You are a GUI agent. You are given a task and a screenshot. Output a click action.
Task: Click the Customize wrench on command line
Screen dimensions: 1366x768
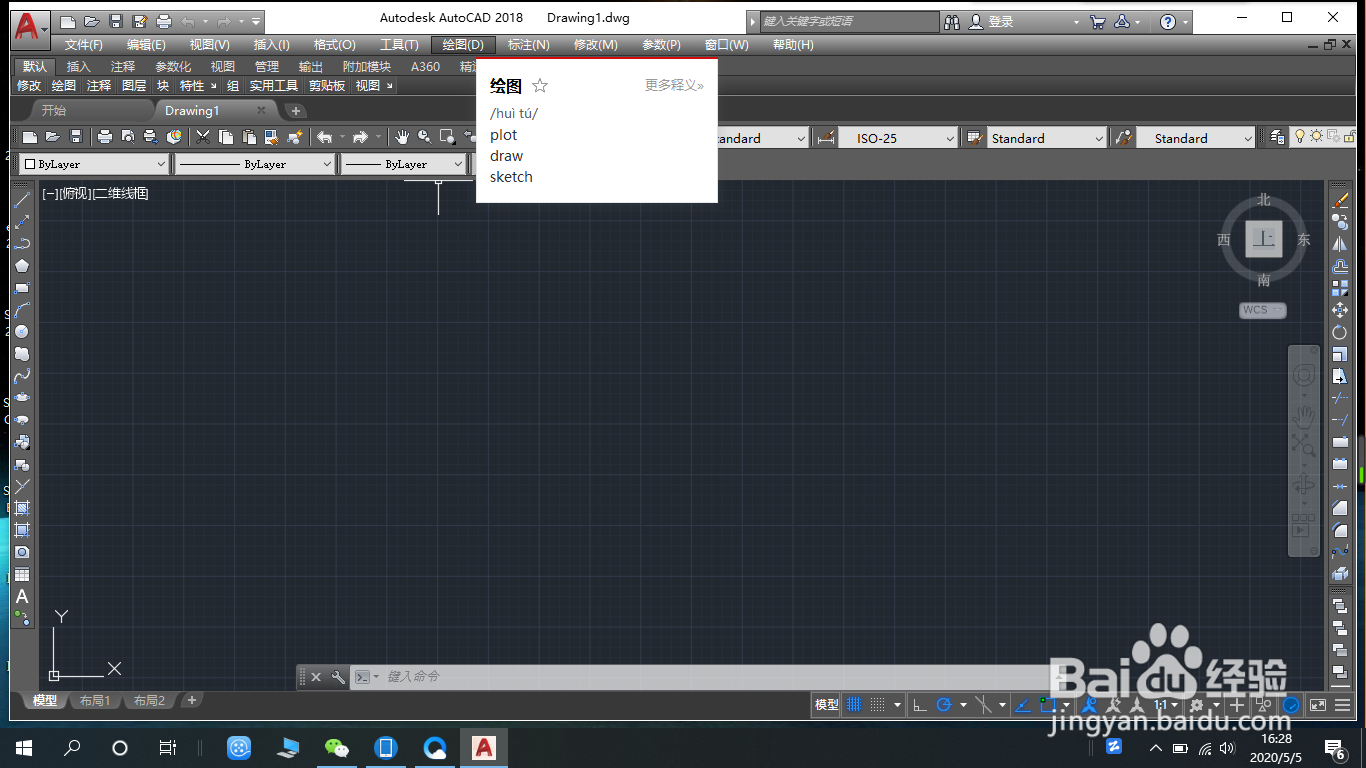click(x=338, y=677)
